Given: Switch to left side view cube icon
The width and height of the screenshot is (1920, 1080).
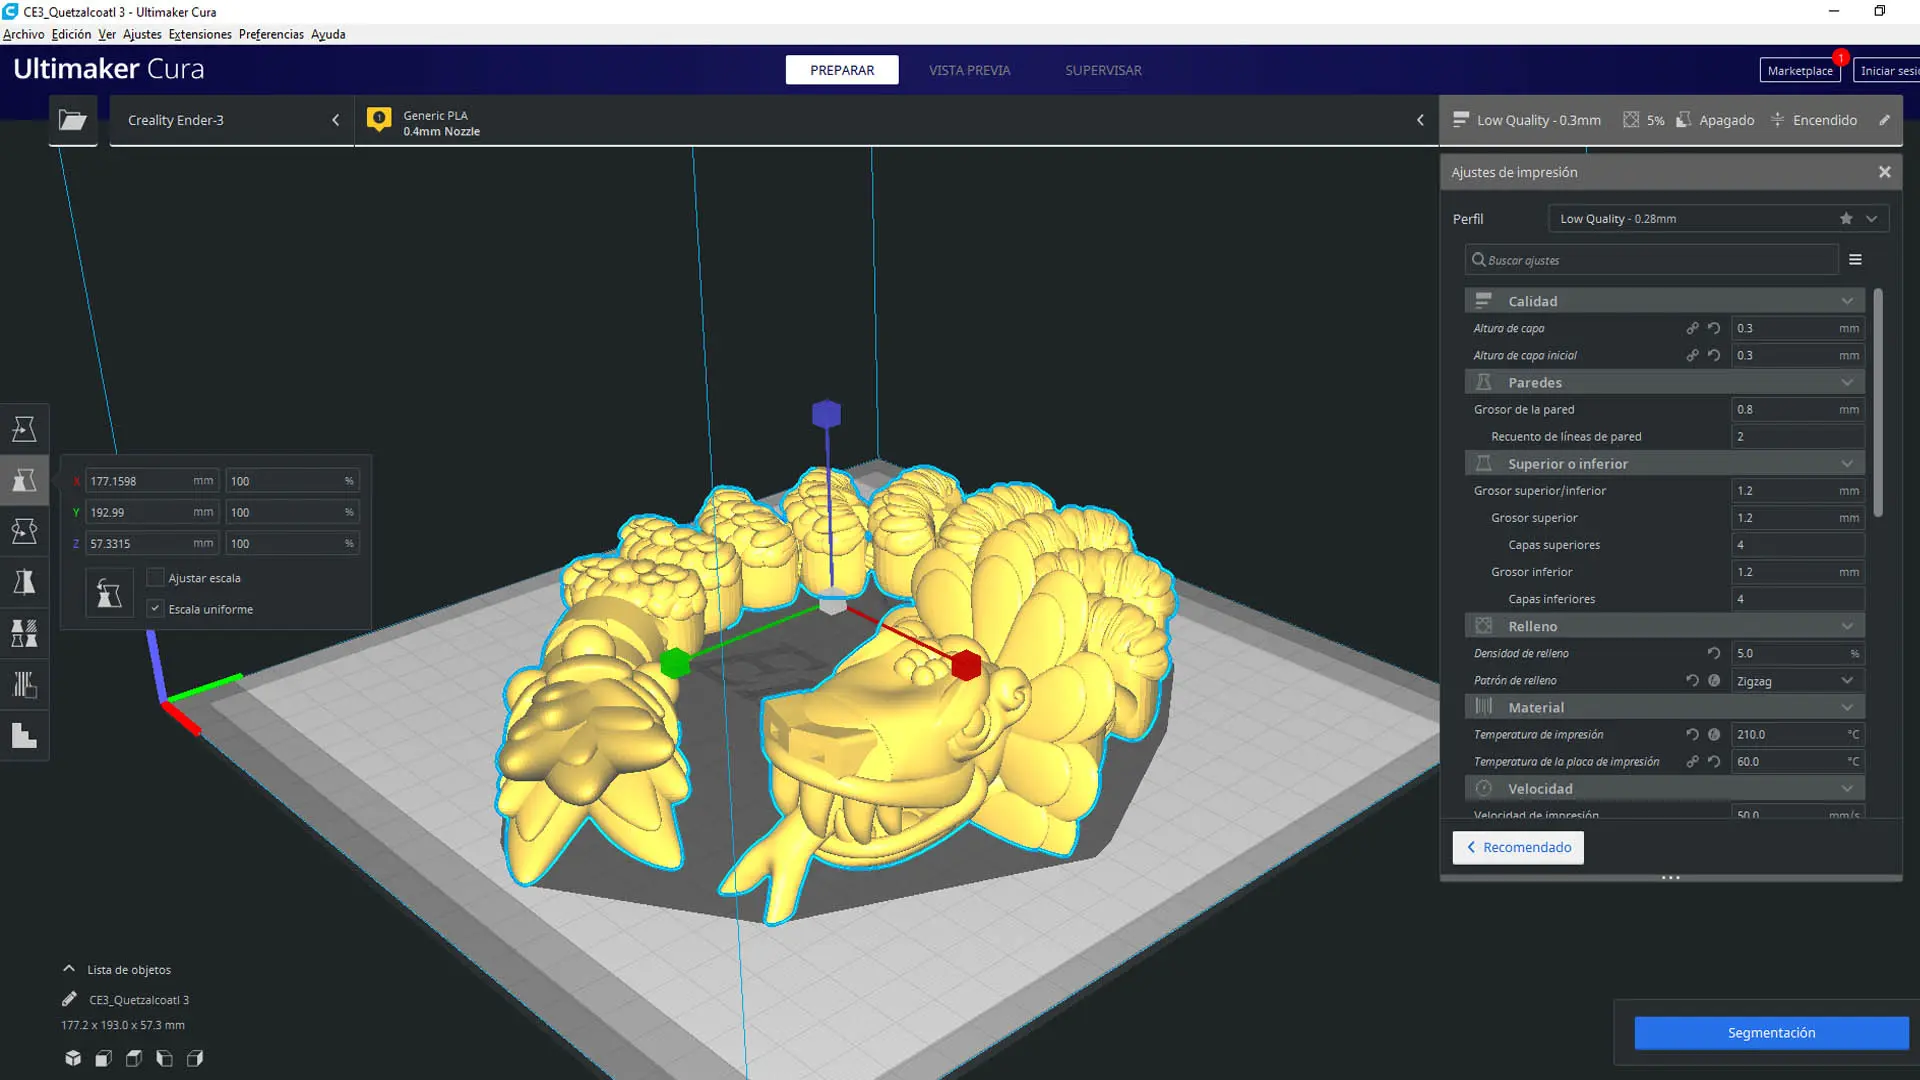Looking at the screenshot, I should [164, 1058].
